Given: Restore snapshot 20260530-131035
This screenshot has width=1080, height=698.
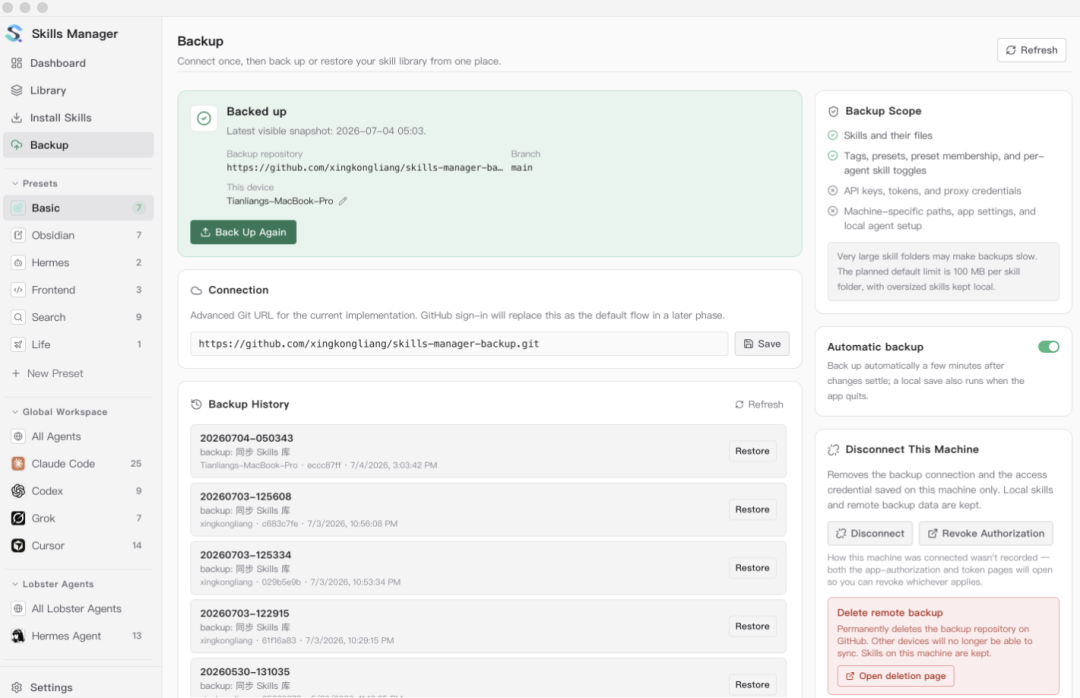Looking at the screenshot, I should click(x=751, y=685).
